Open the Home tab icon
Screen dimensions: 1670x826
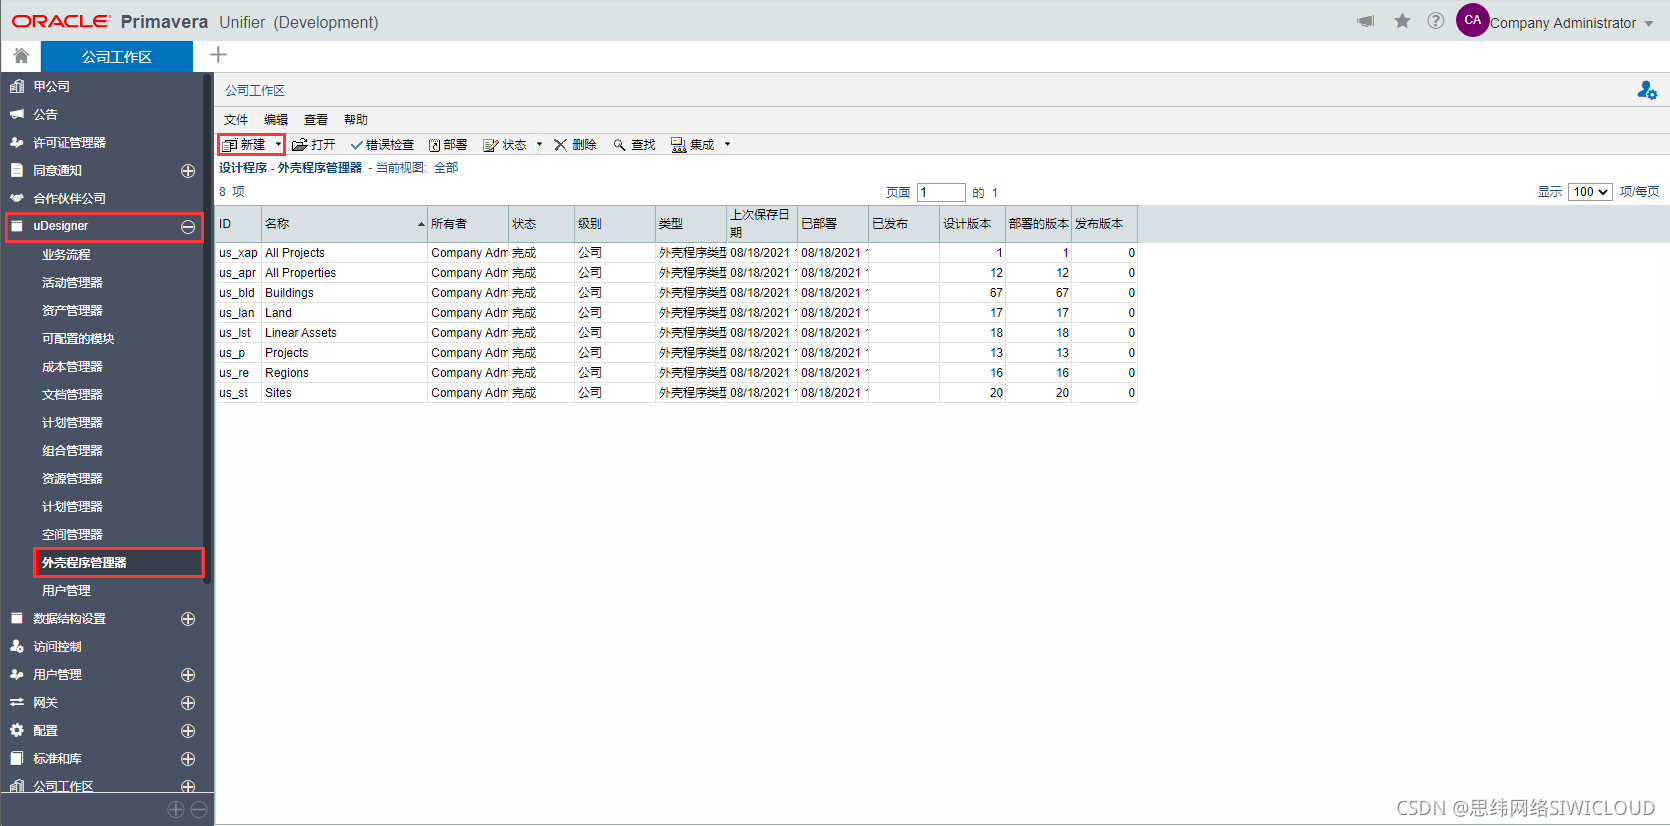pos(21,56)
